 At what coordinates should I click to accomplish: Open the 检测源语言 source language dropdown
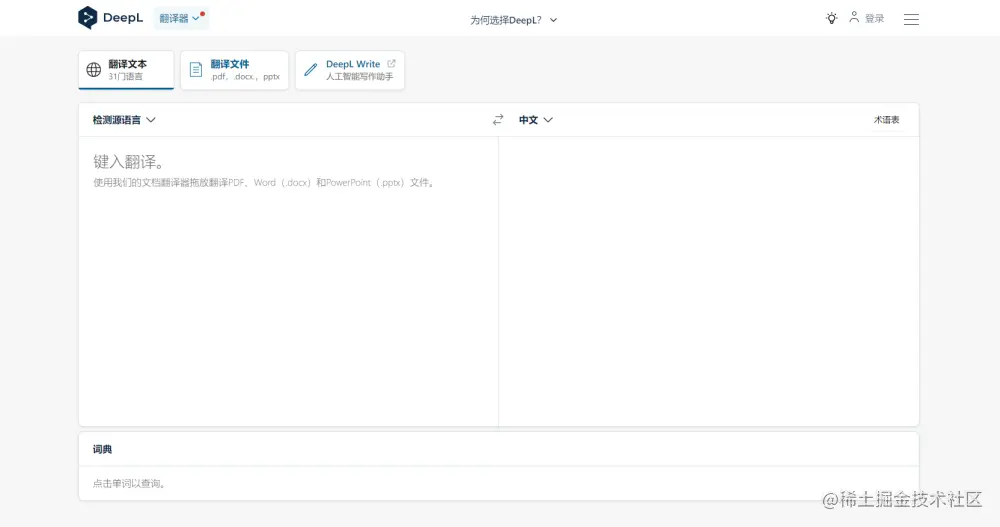pos(124,120)
